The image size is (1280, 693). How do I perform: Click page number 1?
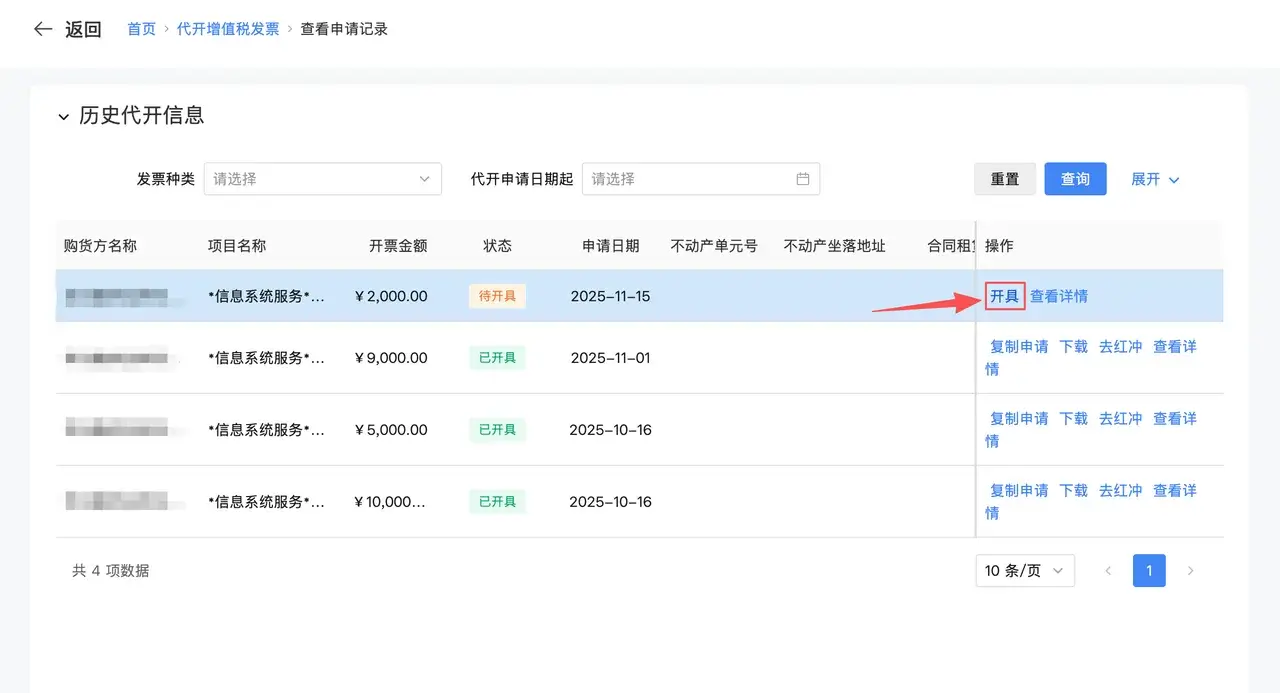click(1149, 571)
